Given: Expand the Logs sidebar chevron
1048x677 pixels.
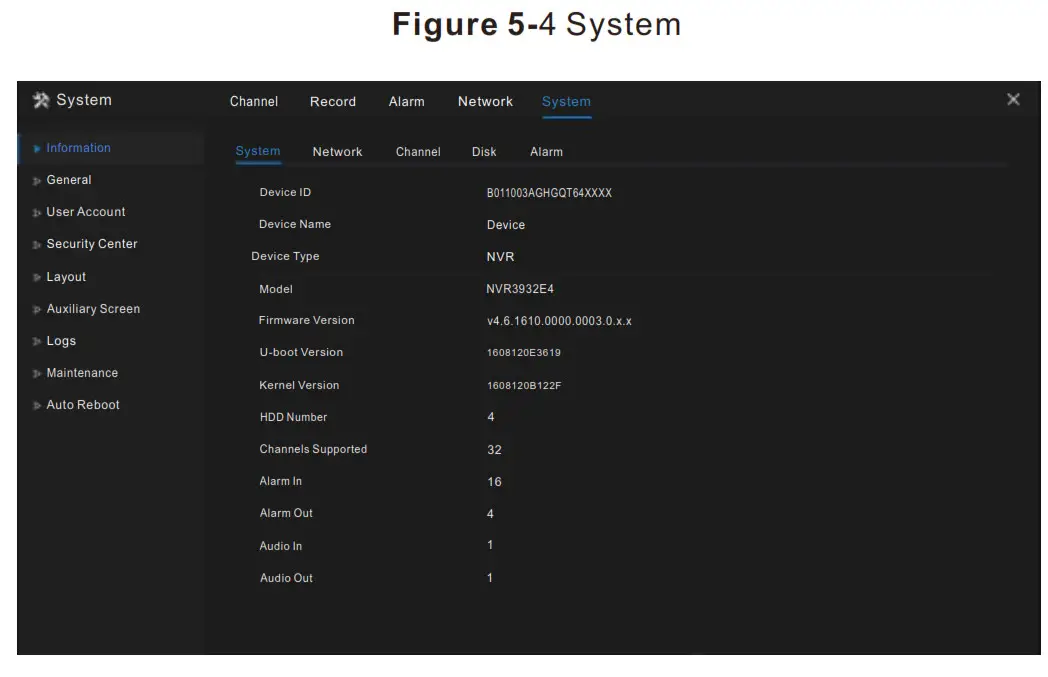Looking at the screenshot, I should [x=36, y=340].
